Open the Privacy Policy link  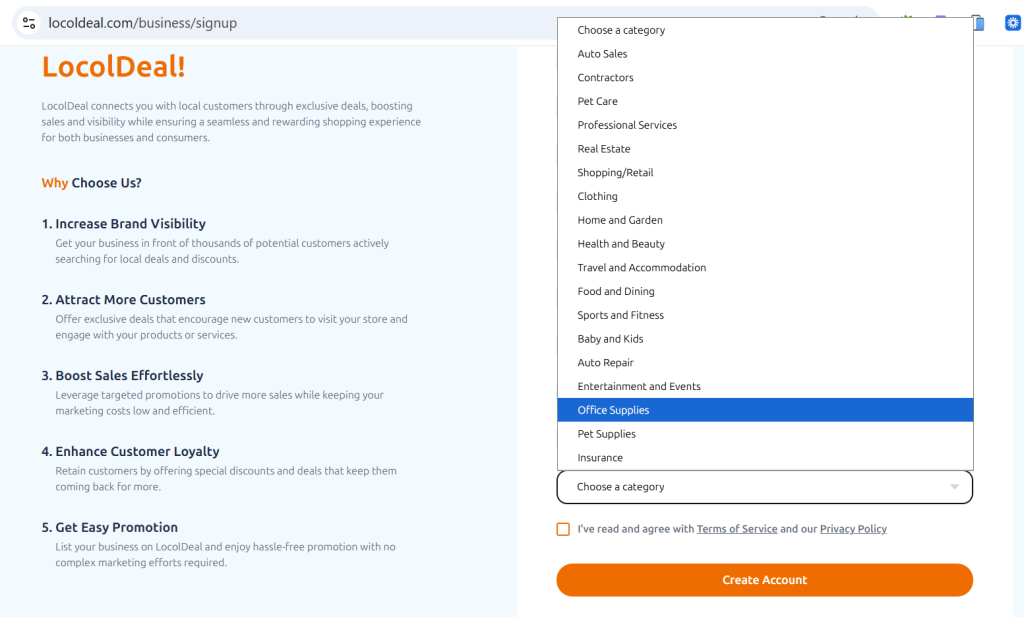[853, 529]
